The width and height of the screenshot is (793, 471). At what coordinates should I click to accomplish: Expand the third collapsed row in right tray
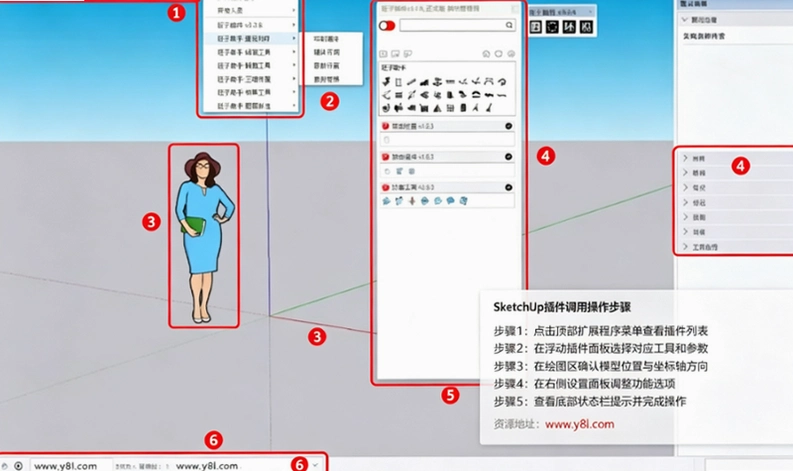tap(685, 187)
